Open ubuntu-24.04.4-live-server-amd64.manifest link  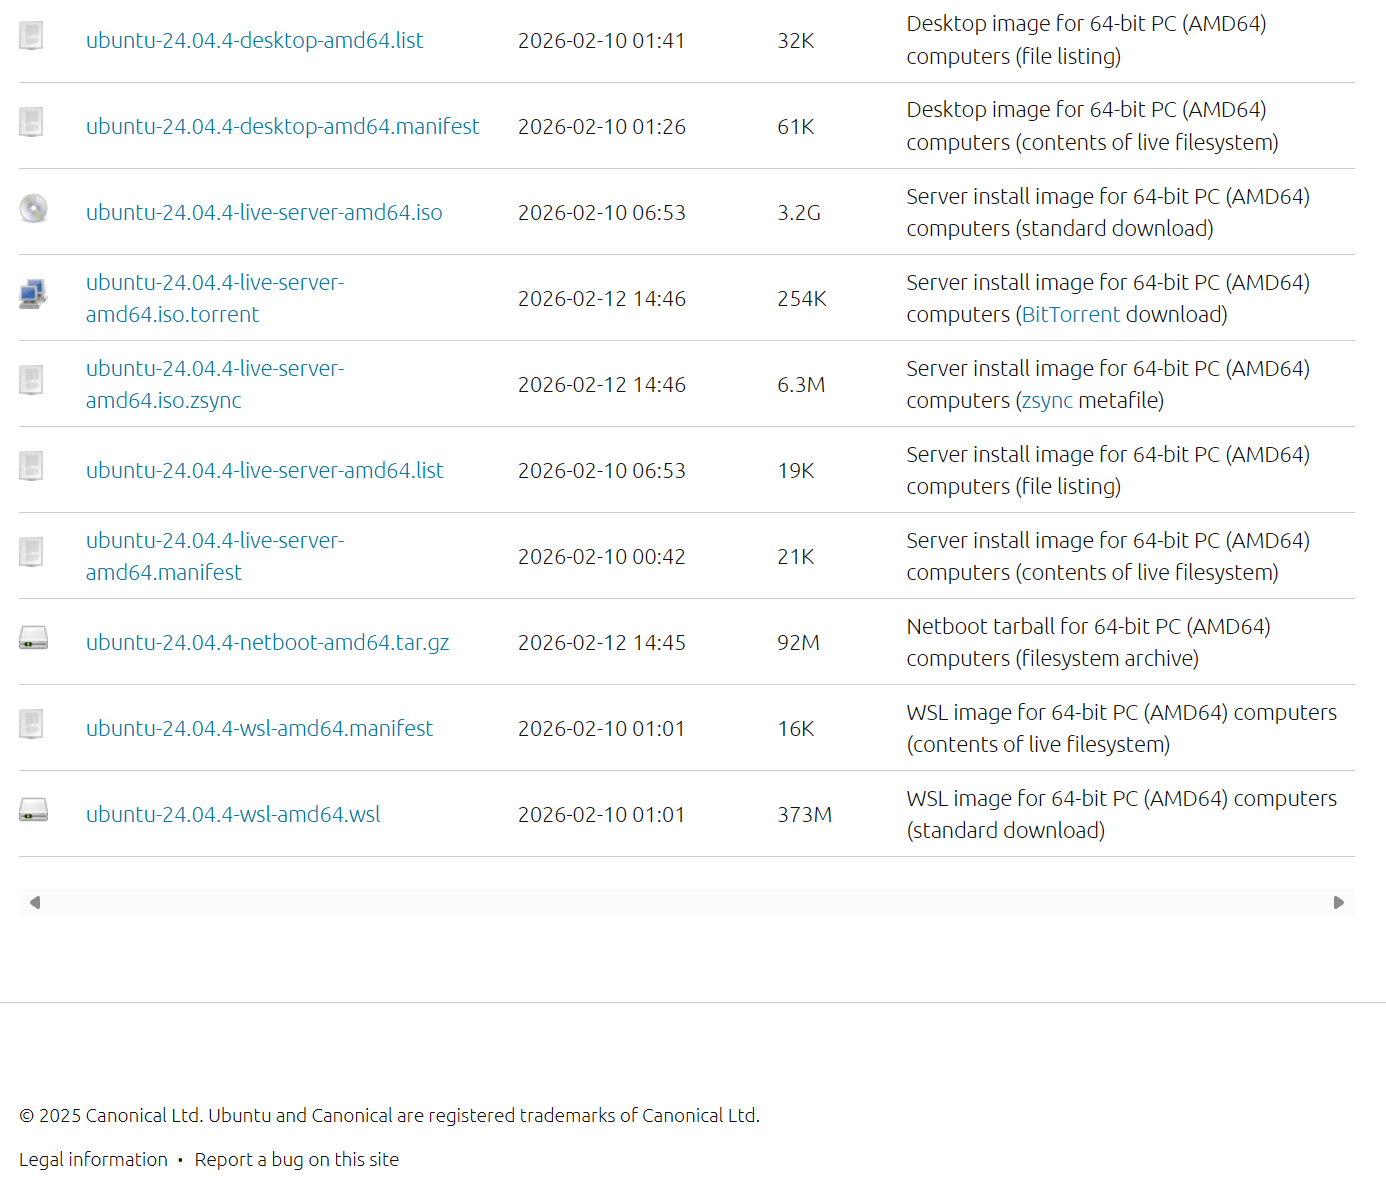pyautogui.click(x=215, y=556)
